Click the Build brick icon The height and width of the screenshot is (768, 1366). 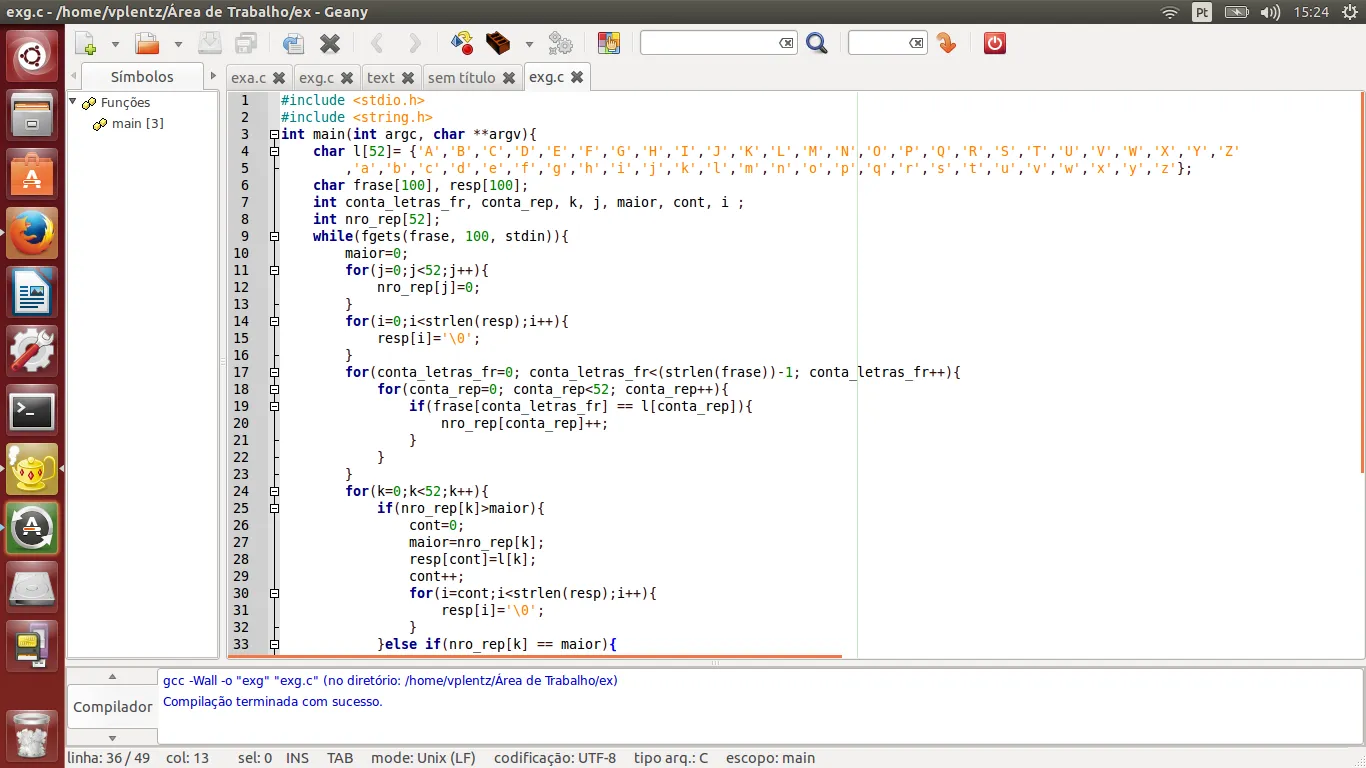[x=497, y=43]
